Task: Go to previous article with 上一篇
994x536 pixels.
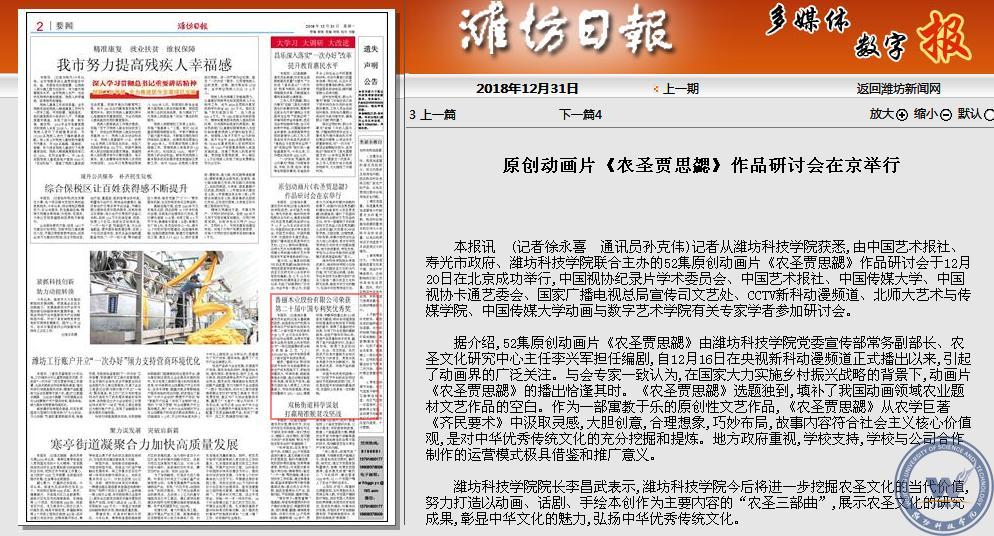Action: click(x=437, y=115)
